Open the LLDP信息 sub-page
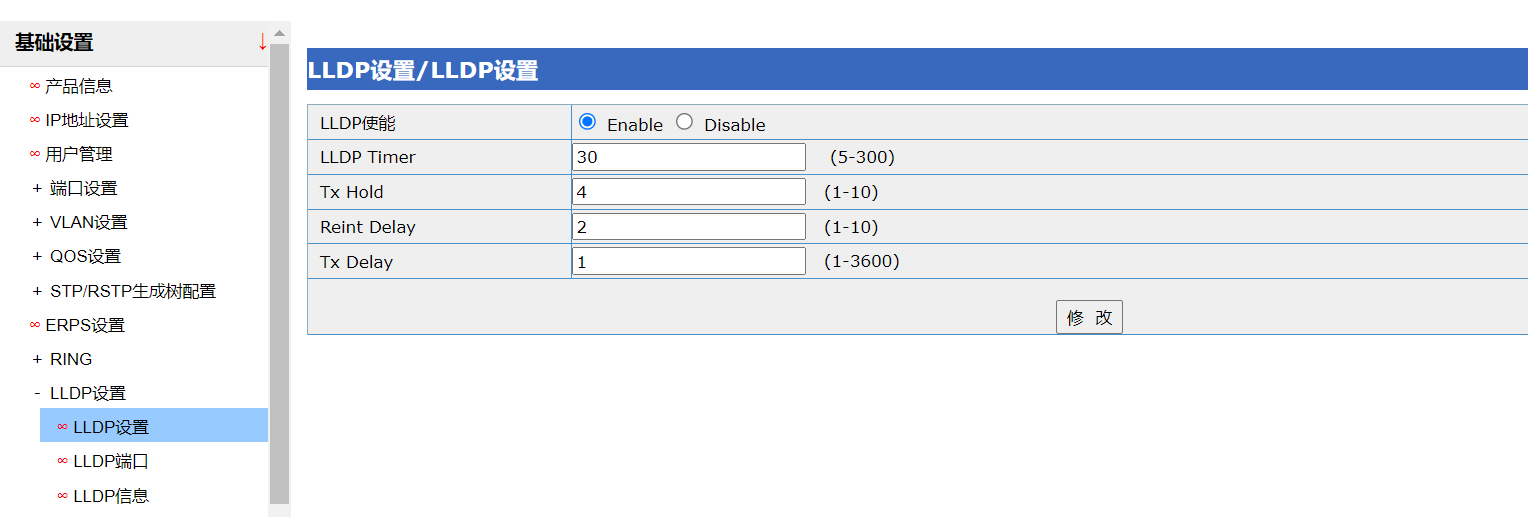This screenshot has width=1528, height=517. (110, 495)
